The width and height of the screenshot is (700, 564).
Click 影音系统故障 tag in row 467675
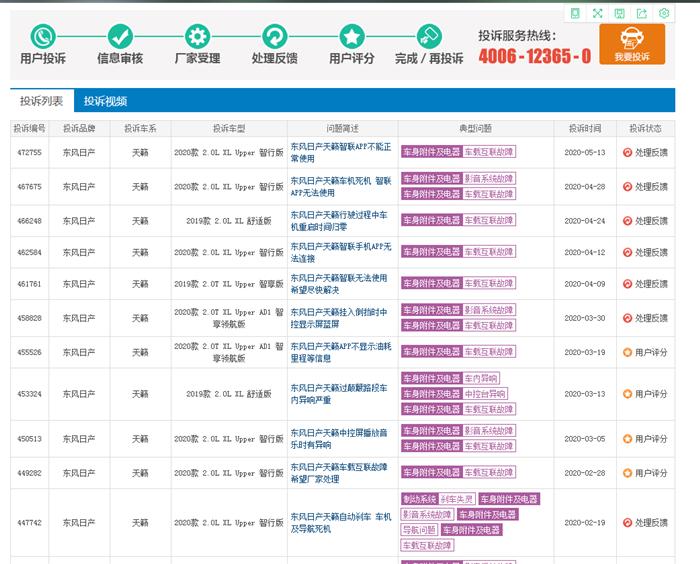(x=489, y=179)
